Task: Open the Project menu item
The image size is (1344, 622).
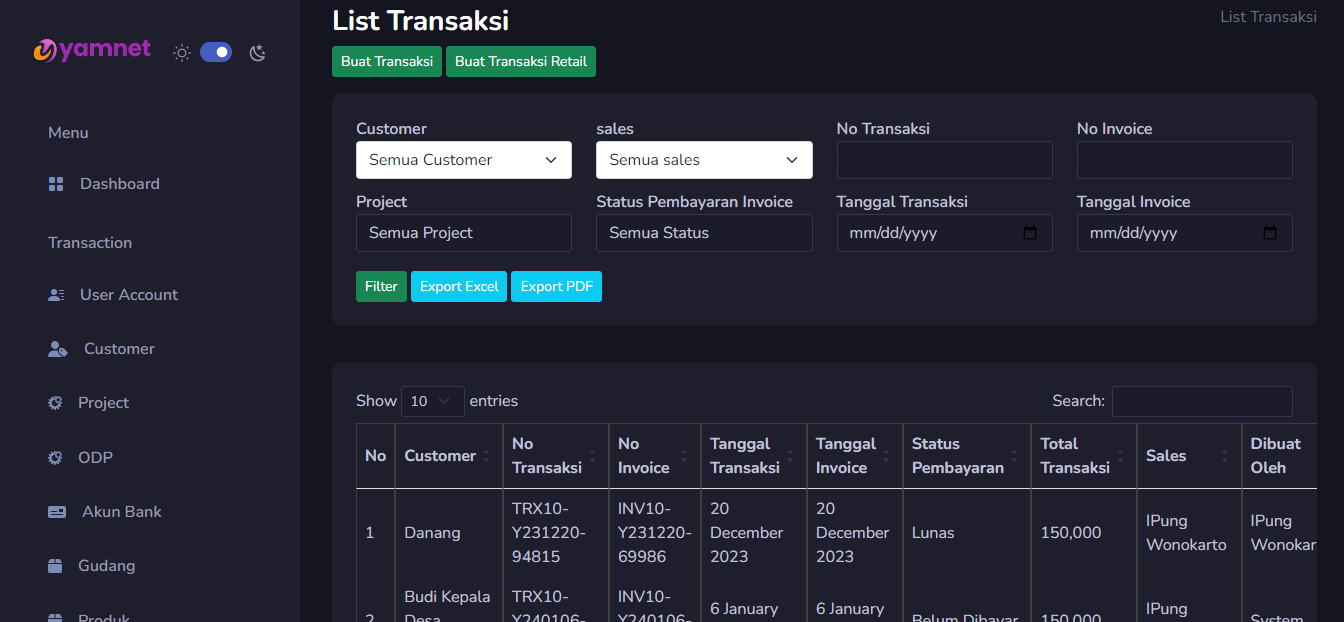Action: coord(103,403)
